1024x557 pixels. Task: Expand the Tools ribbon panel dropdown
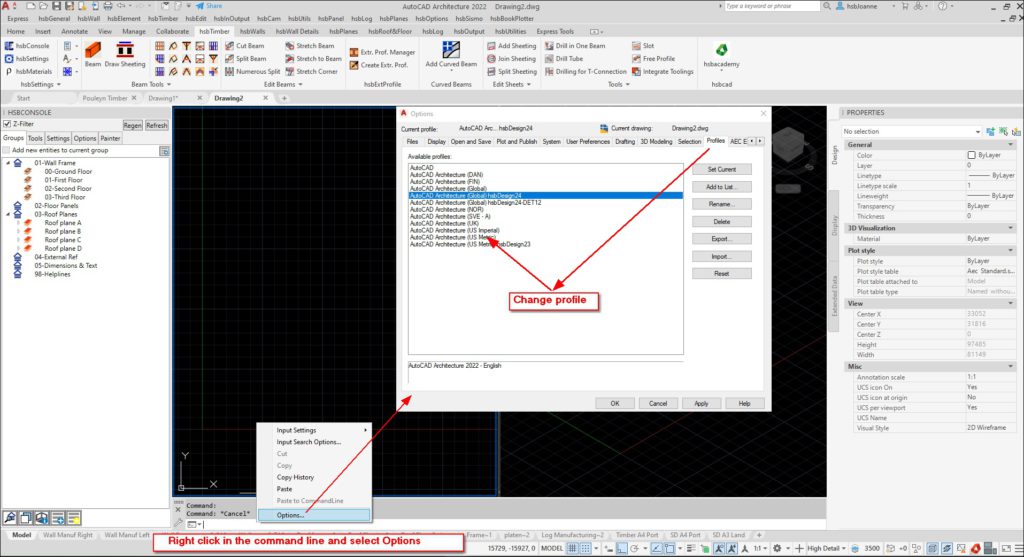628,85
